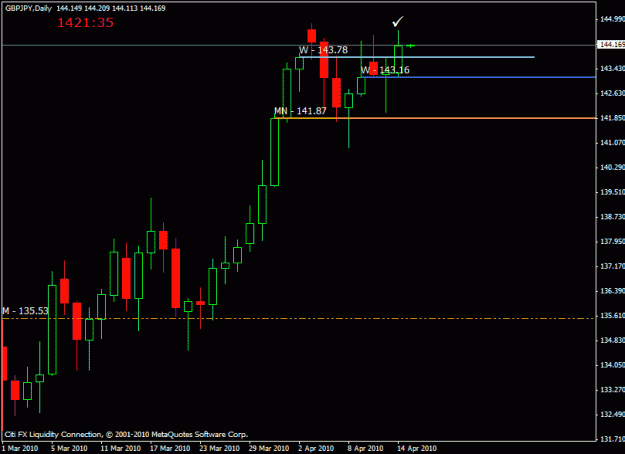Click the 137.950 price axis label
This screenshot has height=454, width=625.
(x=612, y=242)
